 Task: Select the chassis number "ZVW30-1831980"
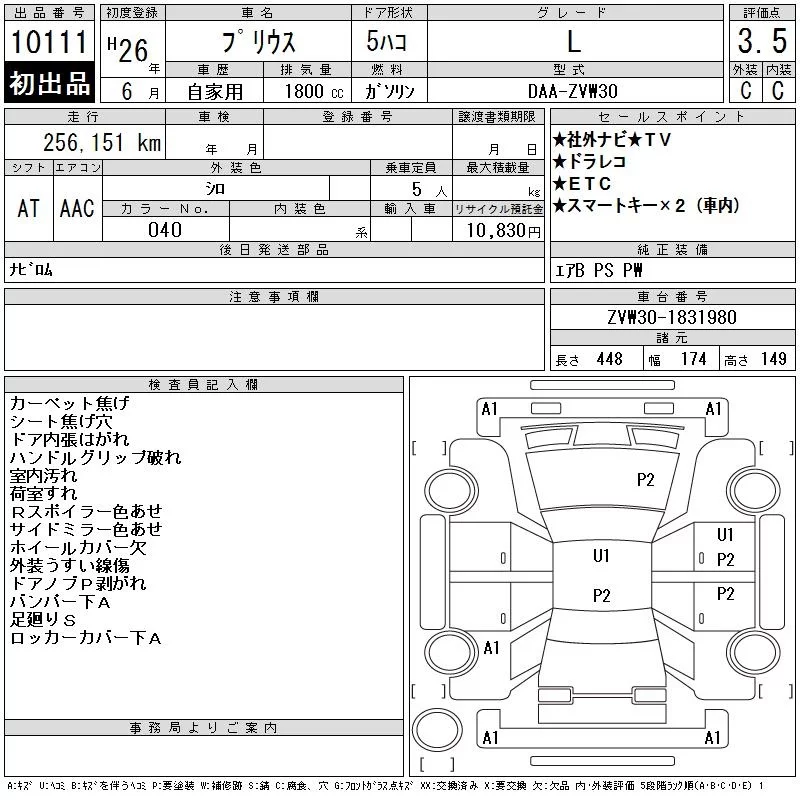point(672,317)
